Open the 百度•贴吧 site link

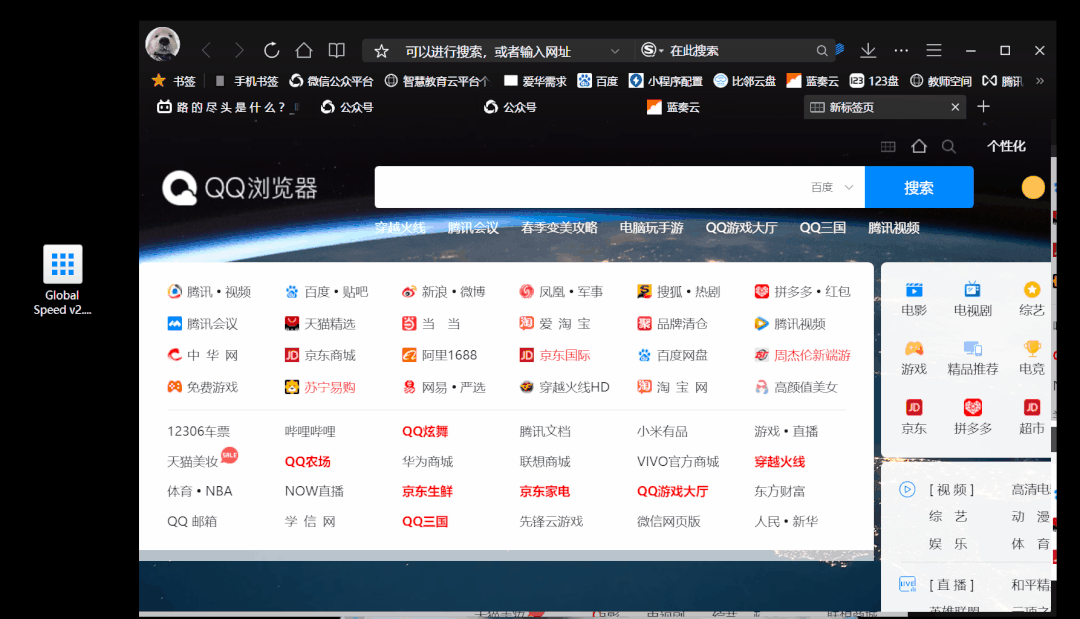pyautogui.click(x=326, y=292)
